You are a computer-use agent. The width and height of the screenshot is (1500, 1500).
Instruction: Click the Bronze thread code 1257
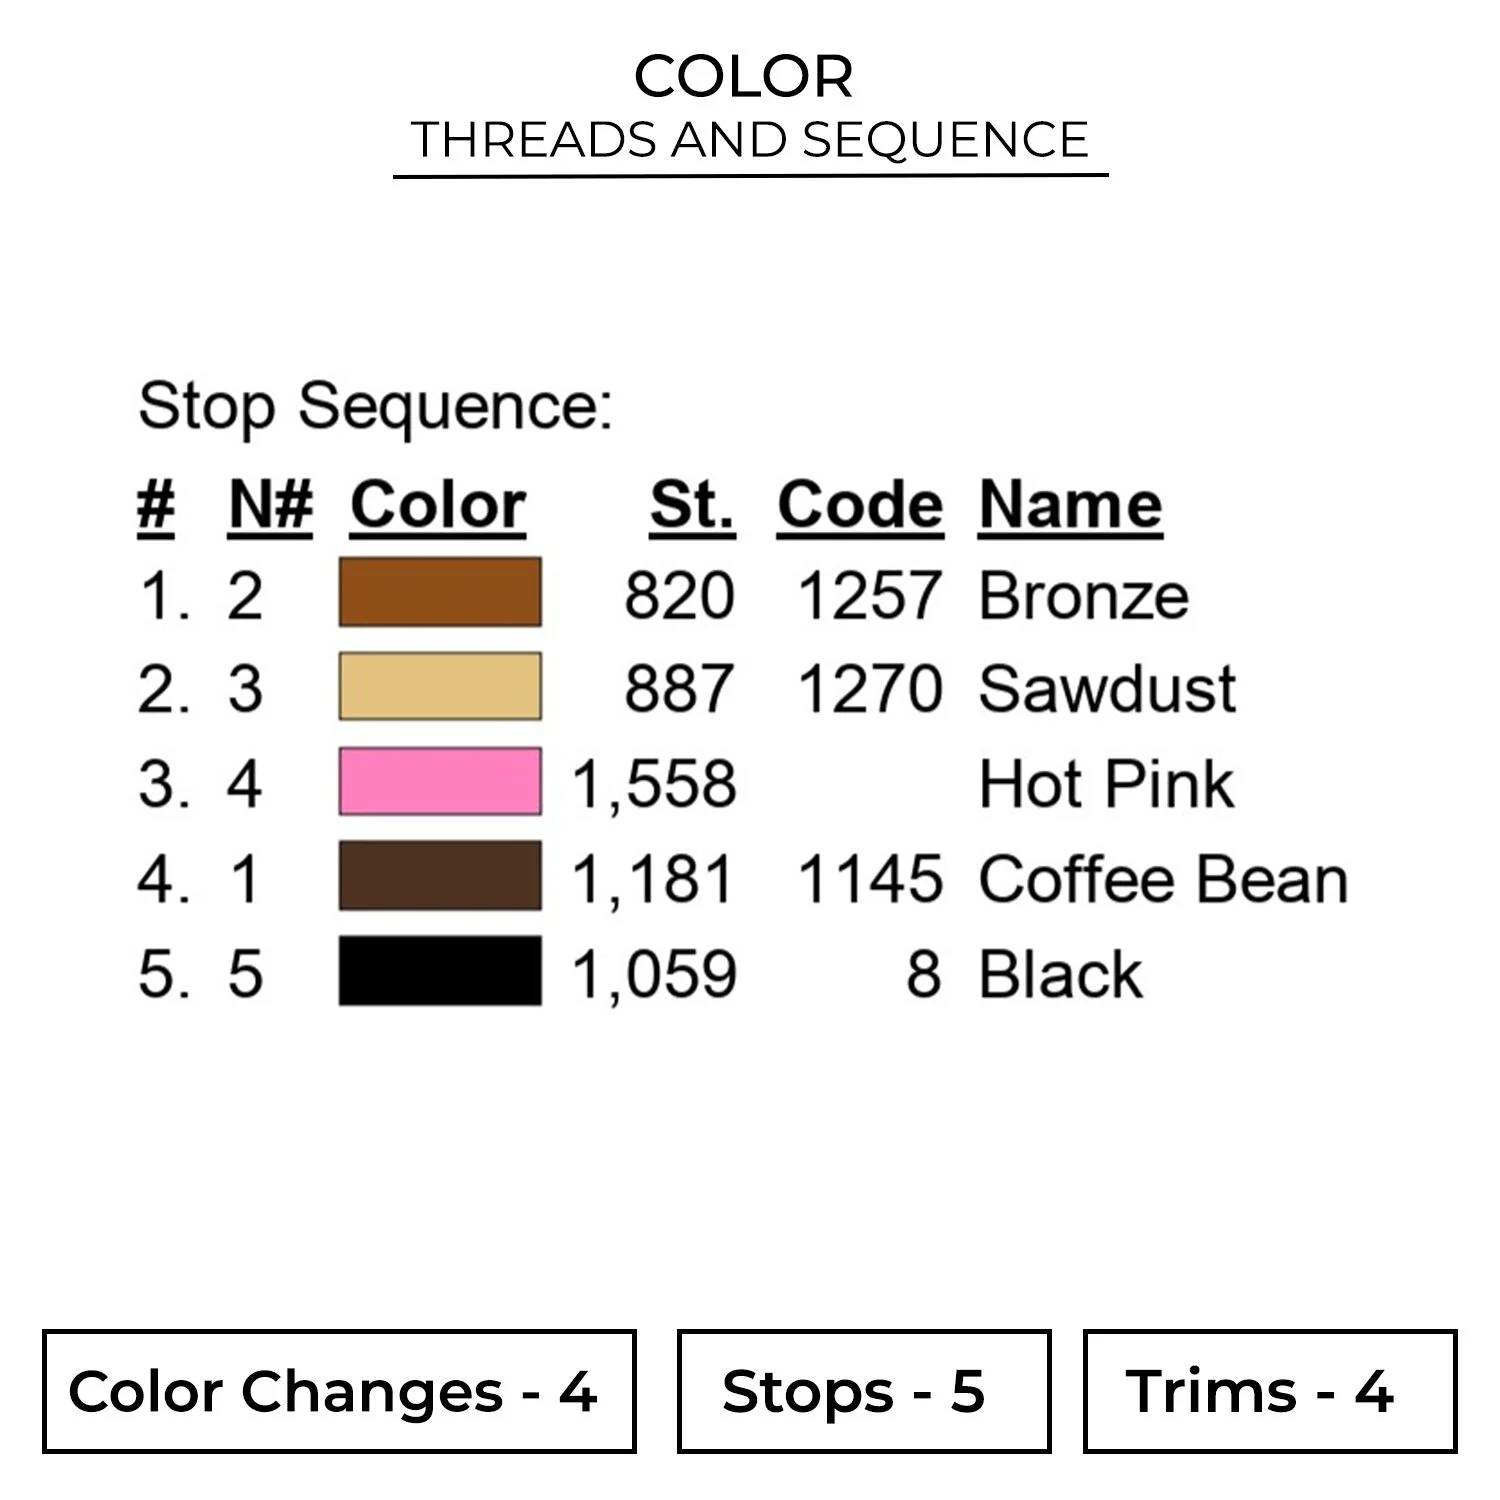tap(869, 596)
